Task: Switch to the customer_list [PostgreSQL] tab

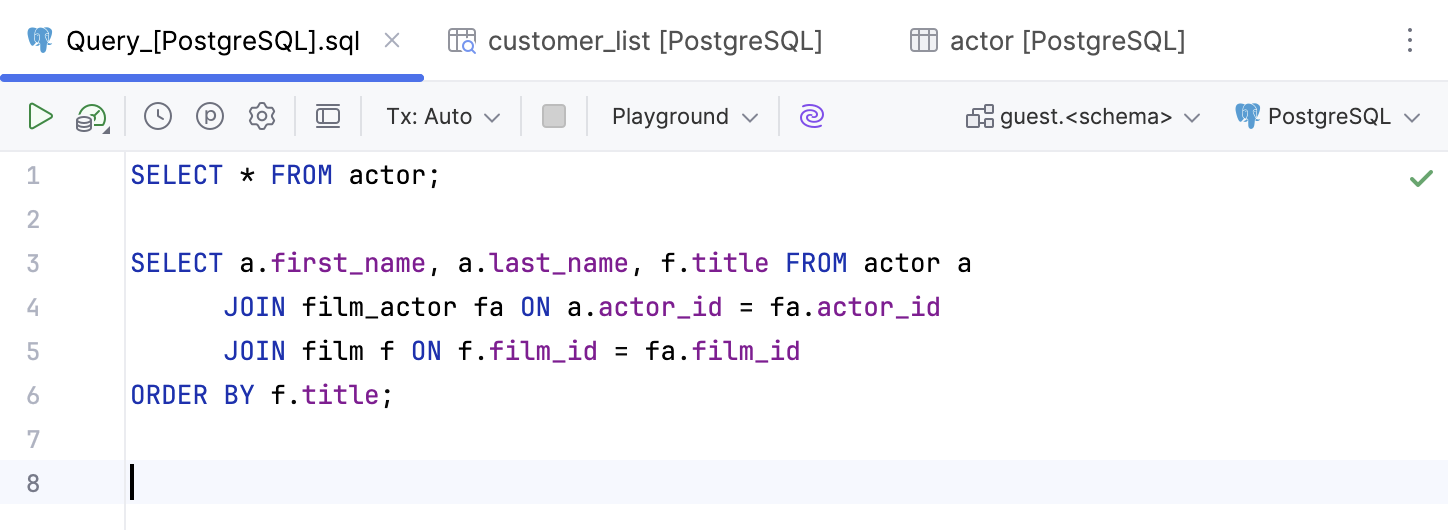Action: (655, 41)
